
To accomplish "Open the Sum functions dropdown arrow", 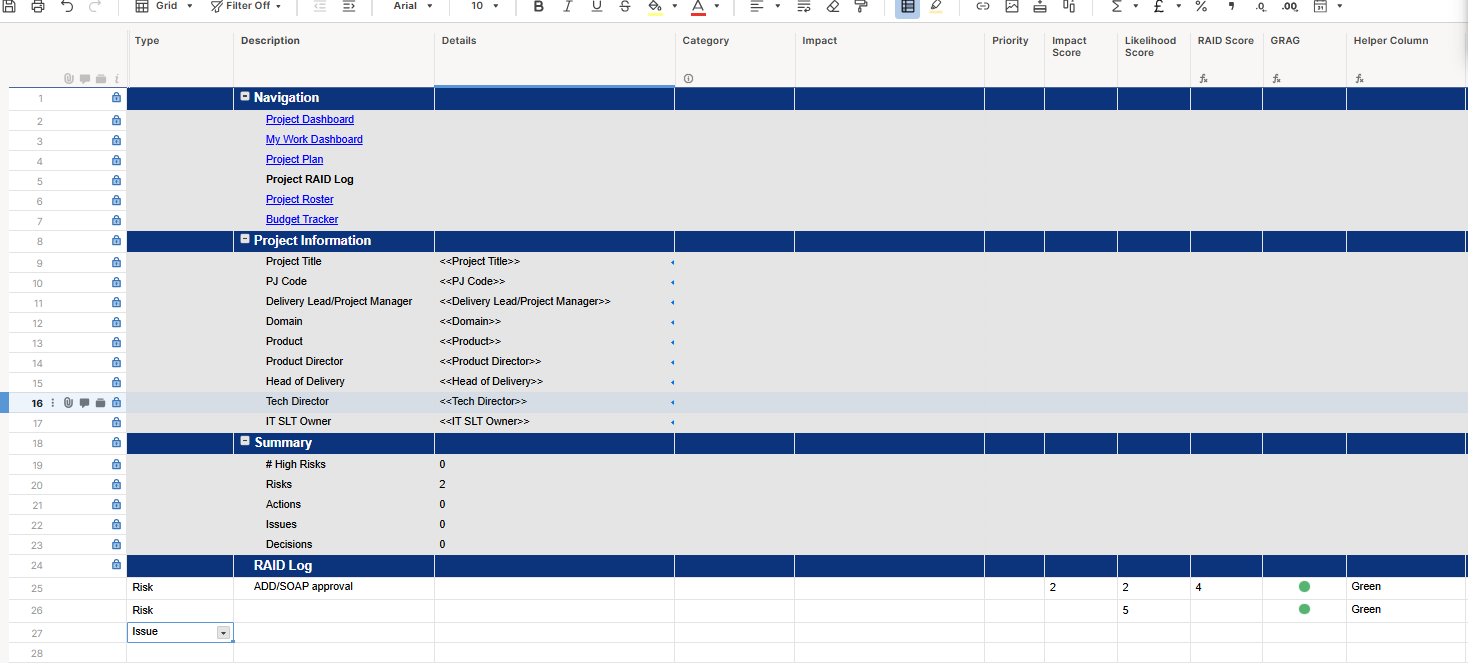I will point(1136,6).
